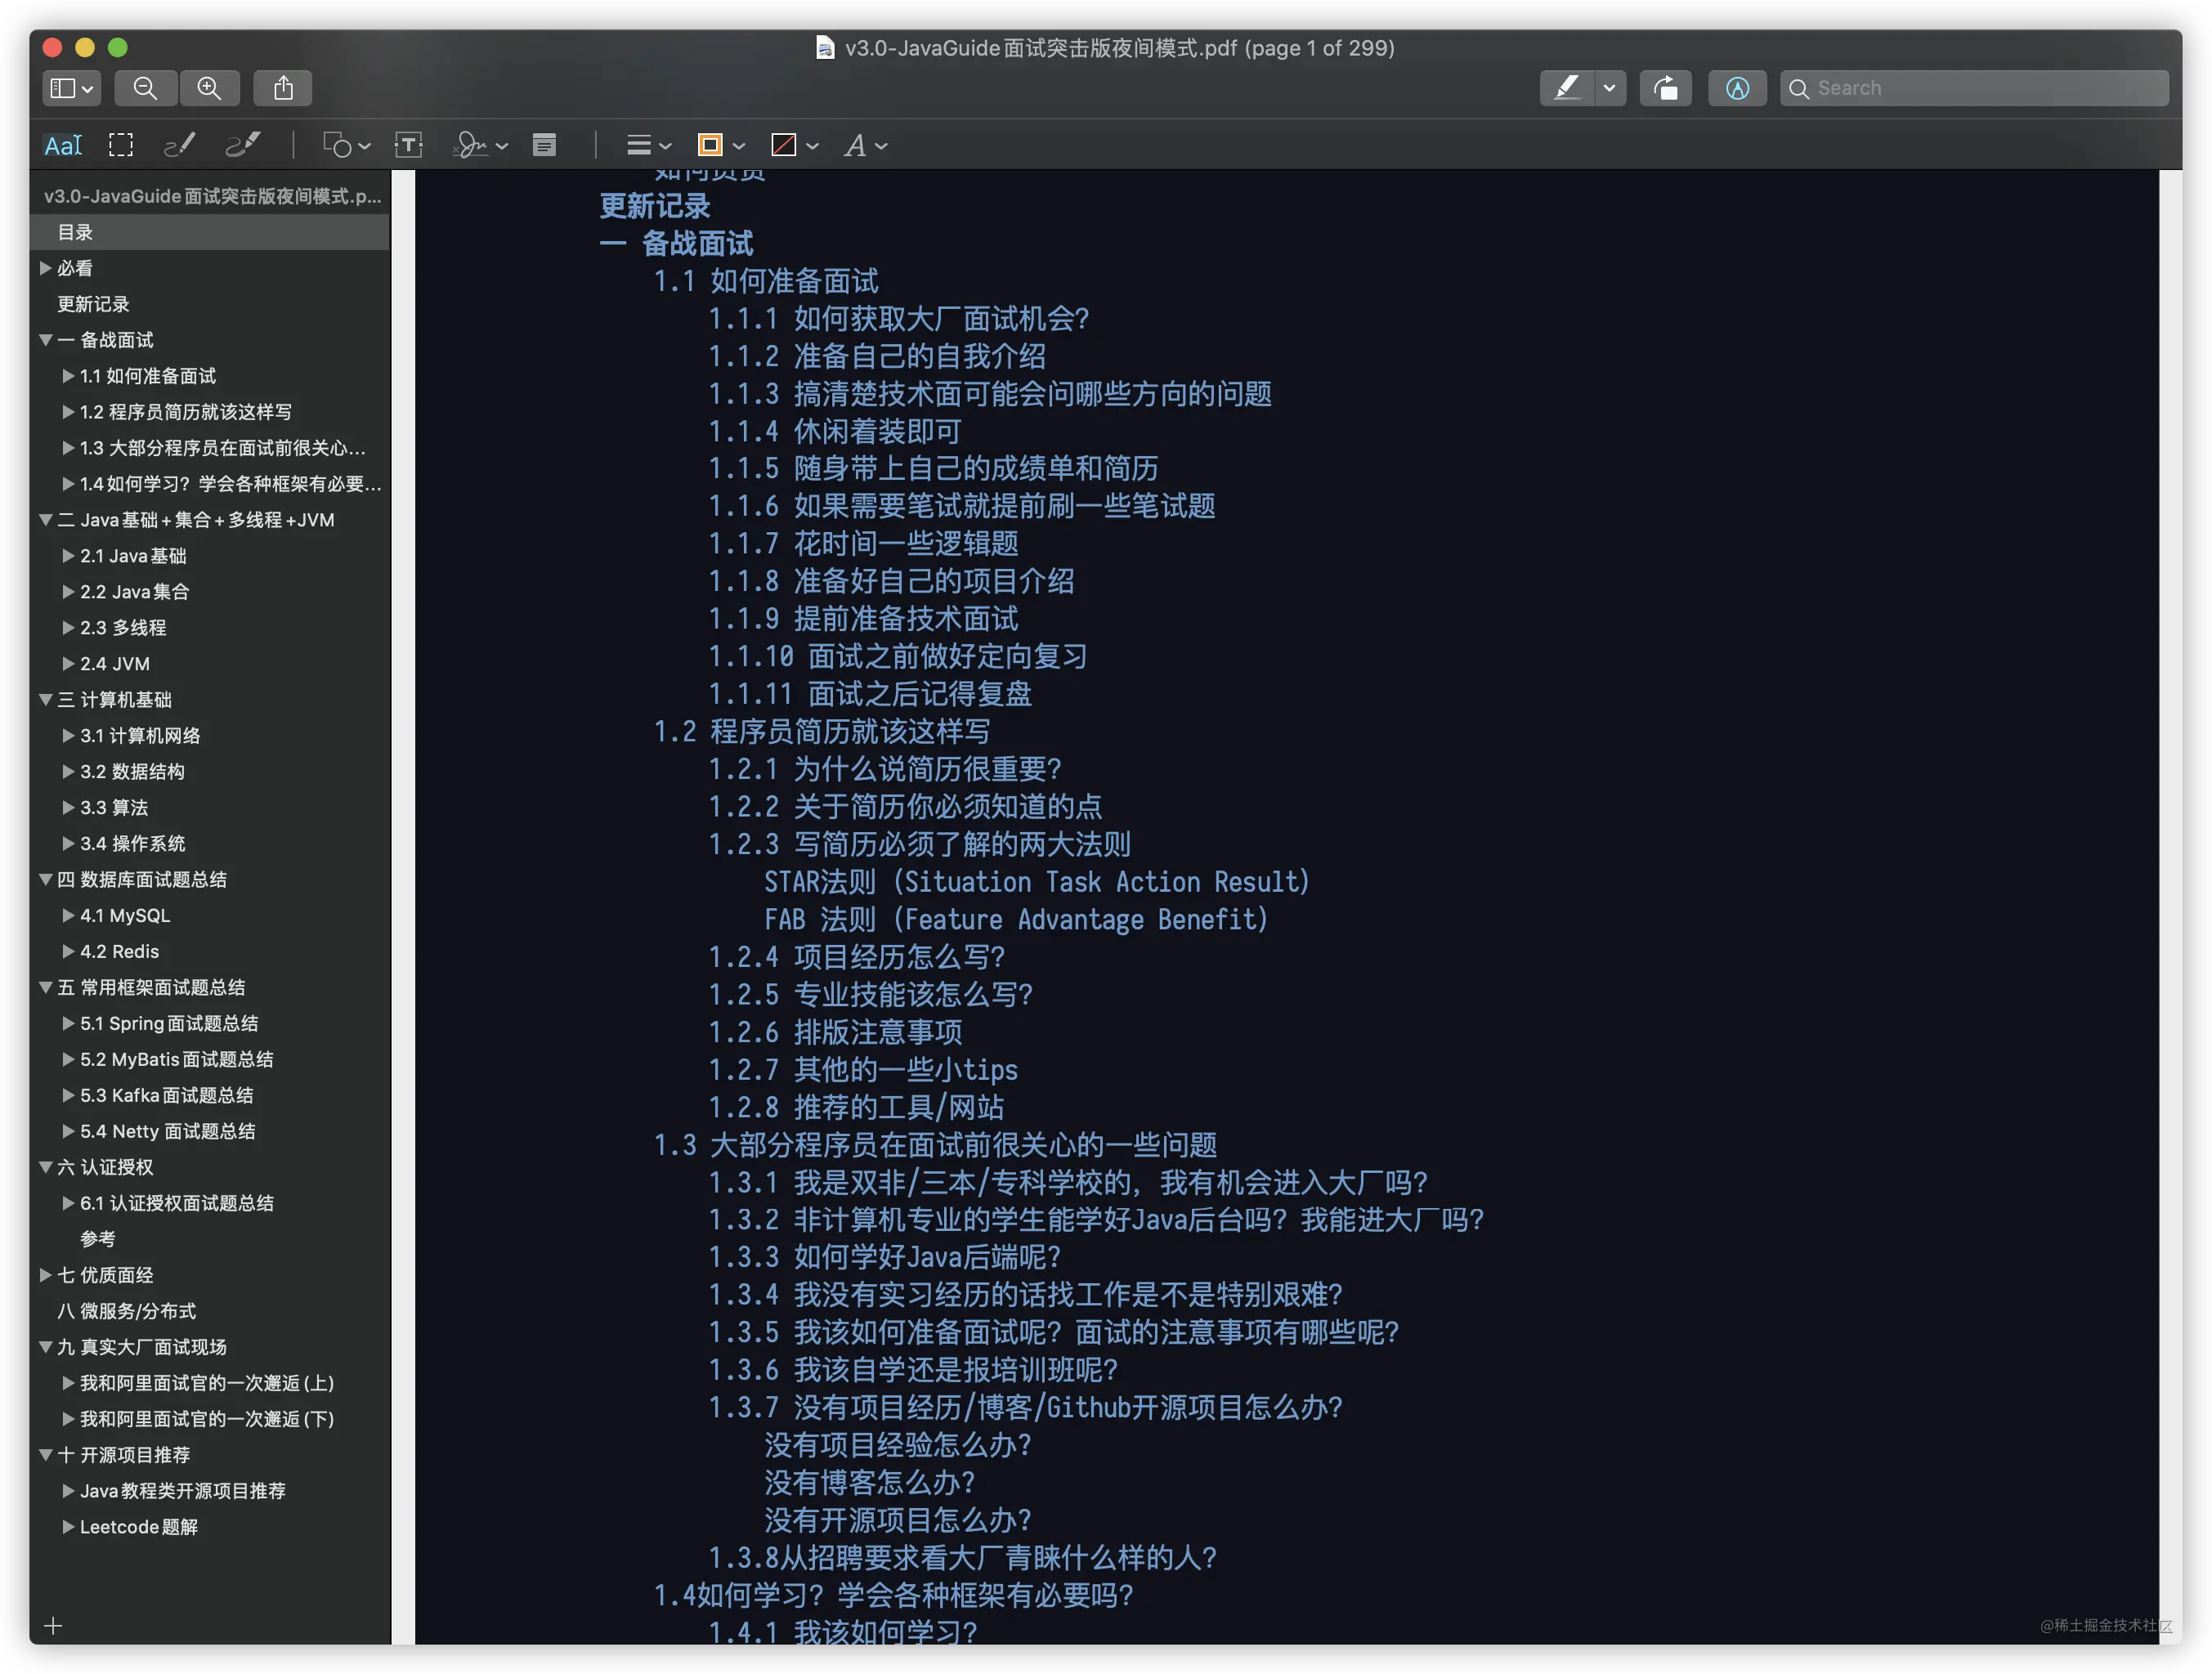Open link 1.1.1 如何获取大厂面试机会?
The height and width of the screenshot is (1674, 2212).
[x=899, y=319]
